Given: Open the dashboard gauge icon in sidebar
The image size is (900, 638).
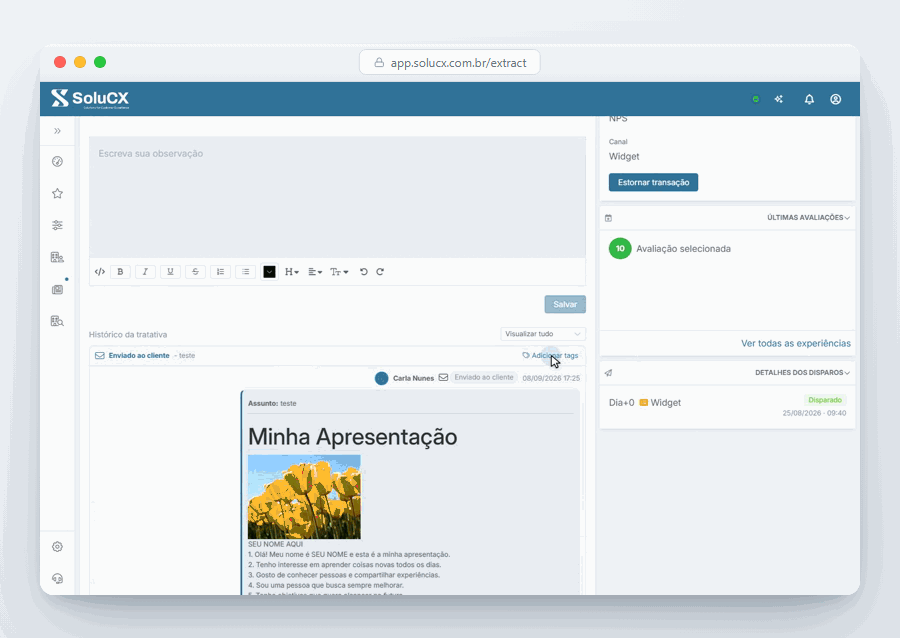Looking at the screenshot, I should [x=57, y=161].
